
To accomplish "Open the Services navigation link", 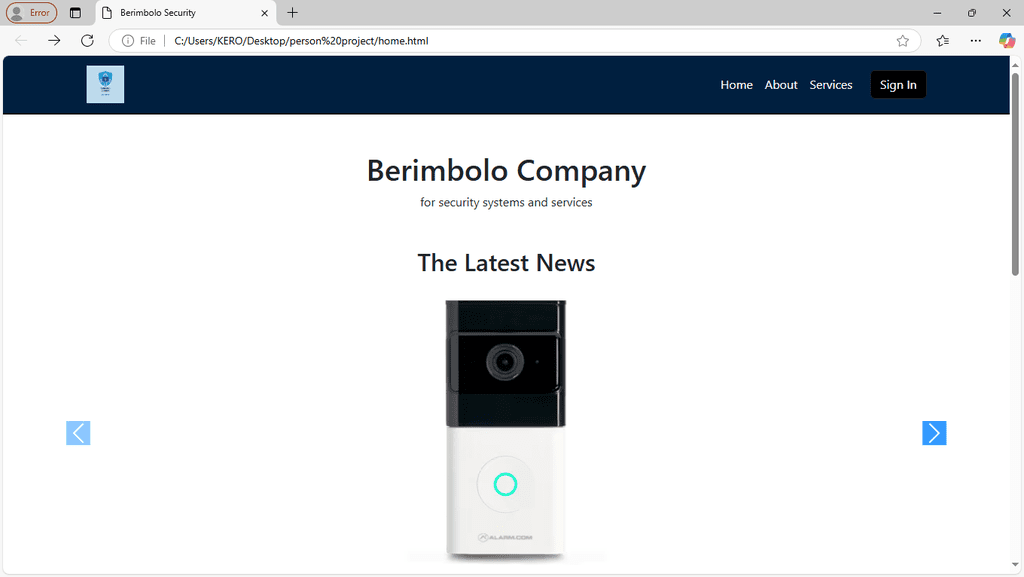I will tap(831, 85).
